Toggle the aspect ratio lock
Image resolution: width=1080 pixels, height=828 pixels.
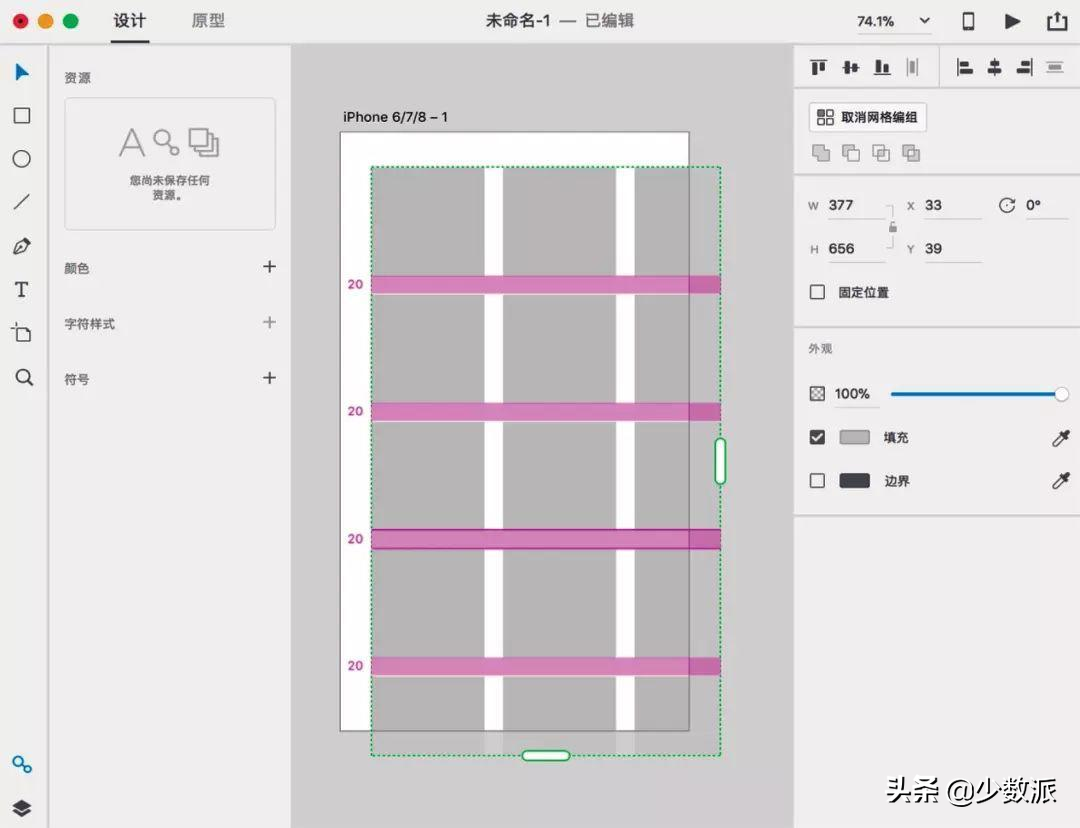tap(893, 227)
